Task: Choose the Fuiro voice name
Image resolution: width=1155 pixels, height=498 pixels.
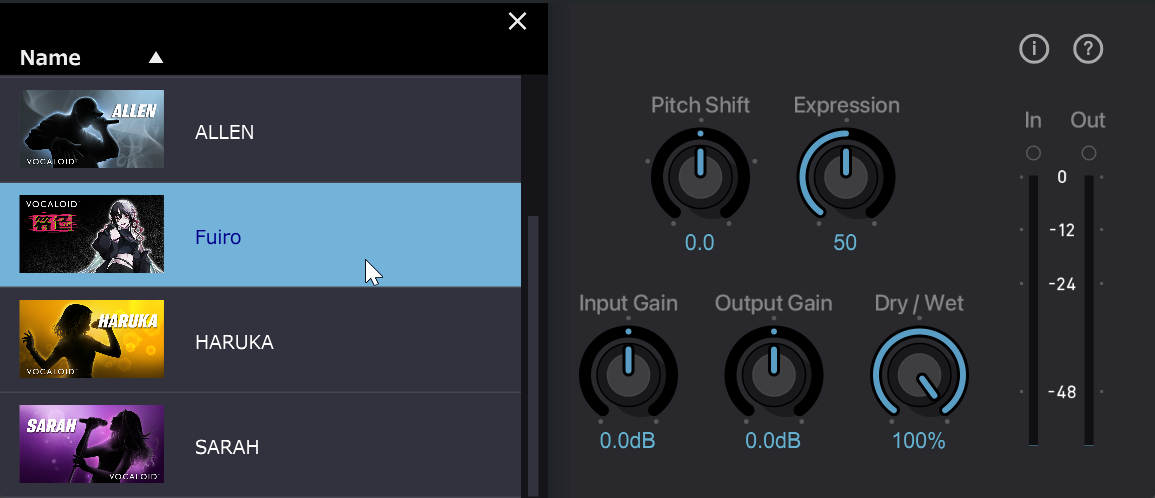Action: [x=218, y=237]
